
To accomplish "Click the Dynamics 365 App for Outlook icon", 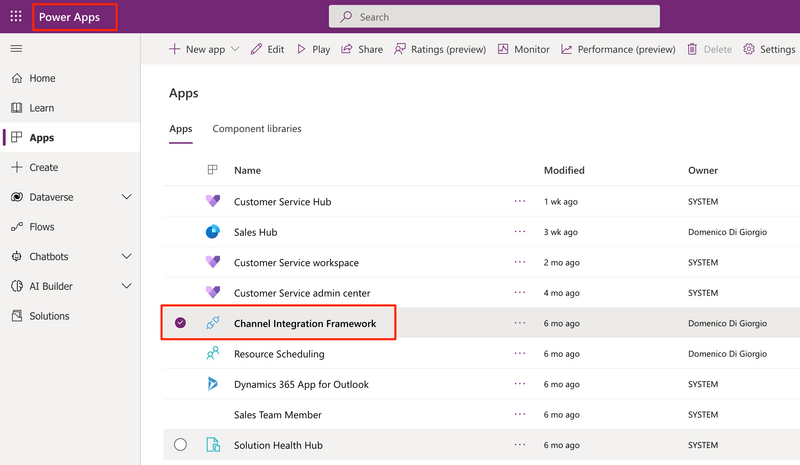I will tap(213, 384).
